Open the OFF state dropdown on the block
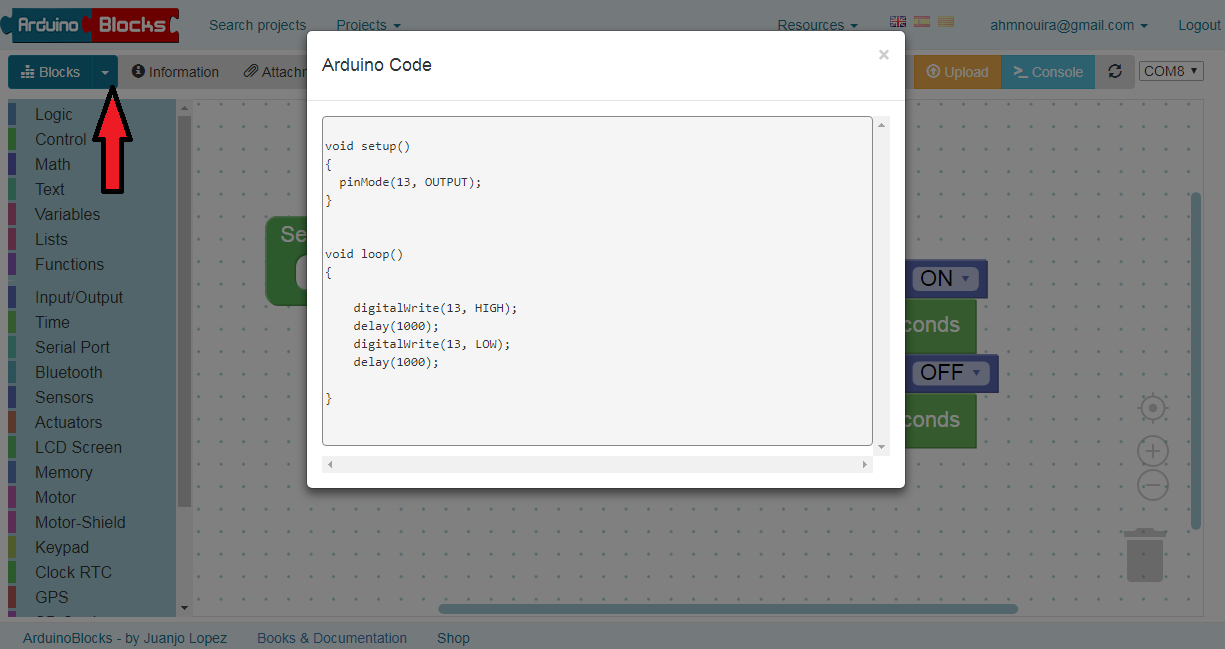This screenshot has height=649, width=1225. click(975, 373)
